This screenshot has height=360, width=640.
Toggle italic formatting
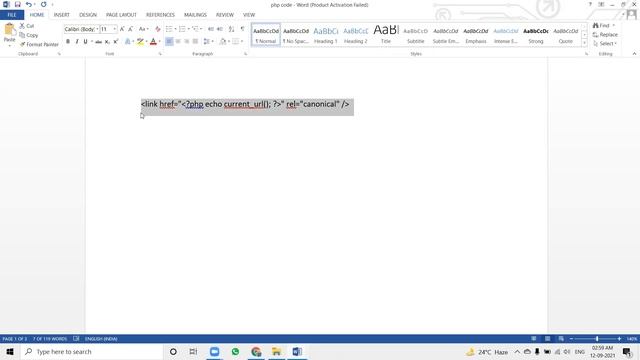(x=77, y=42)
